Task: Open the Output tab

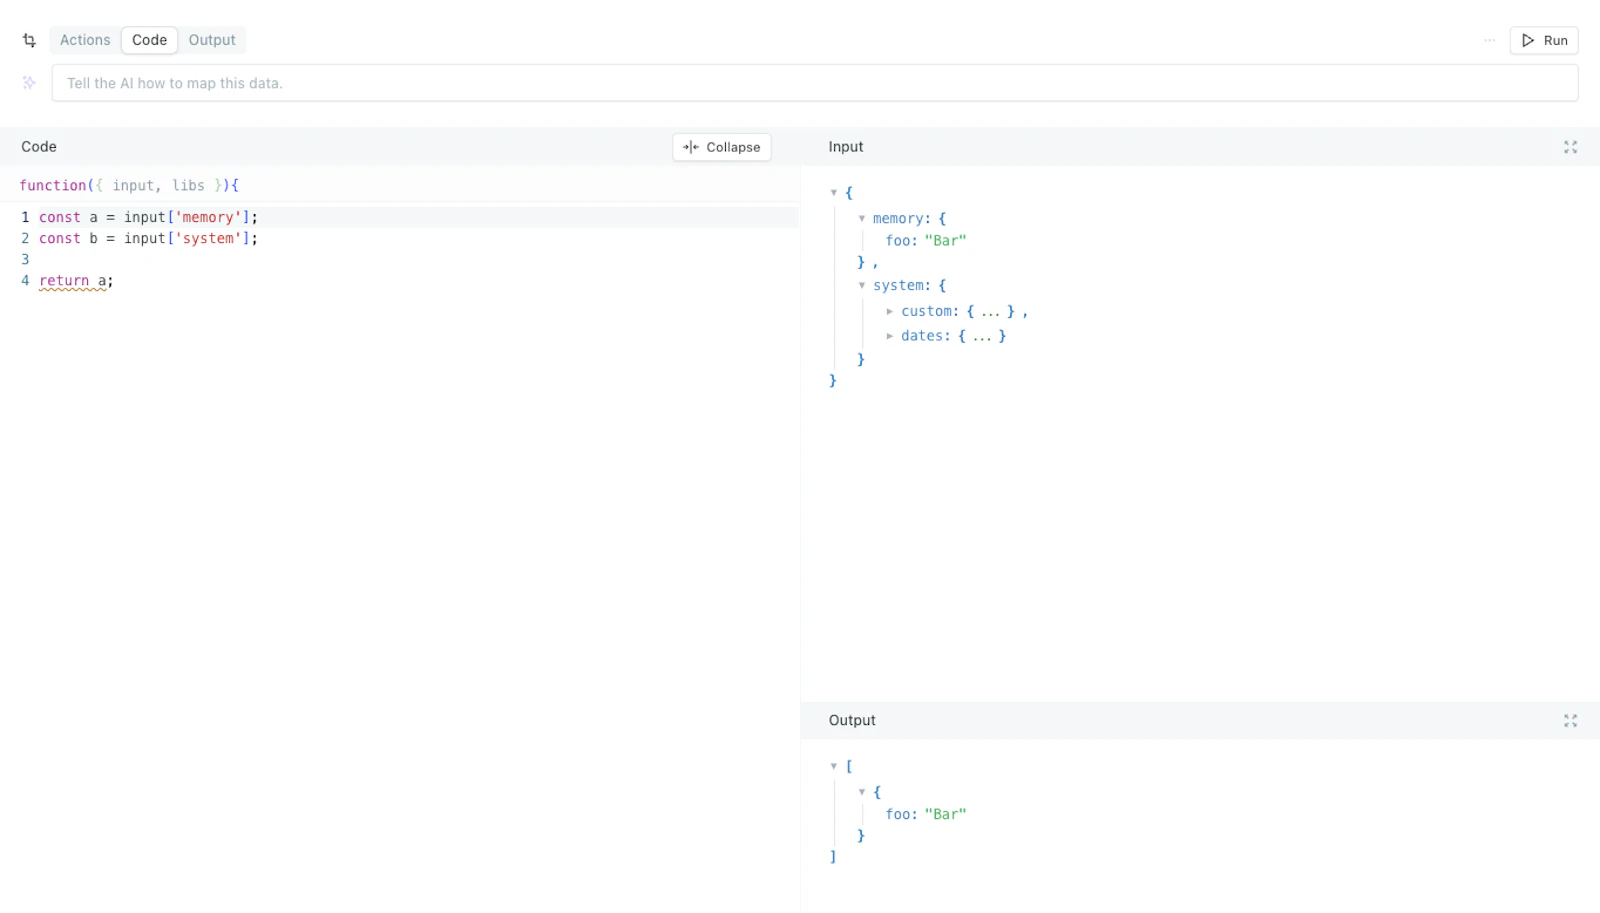Action: click(212, 40)
